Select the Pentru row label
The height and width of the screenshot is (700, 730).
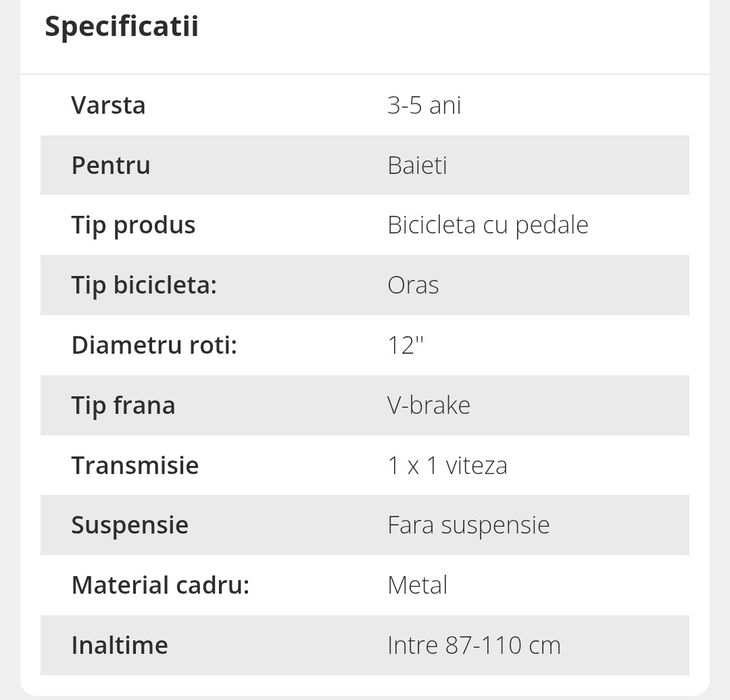(111, 165)
